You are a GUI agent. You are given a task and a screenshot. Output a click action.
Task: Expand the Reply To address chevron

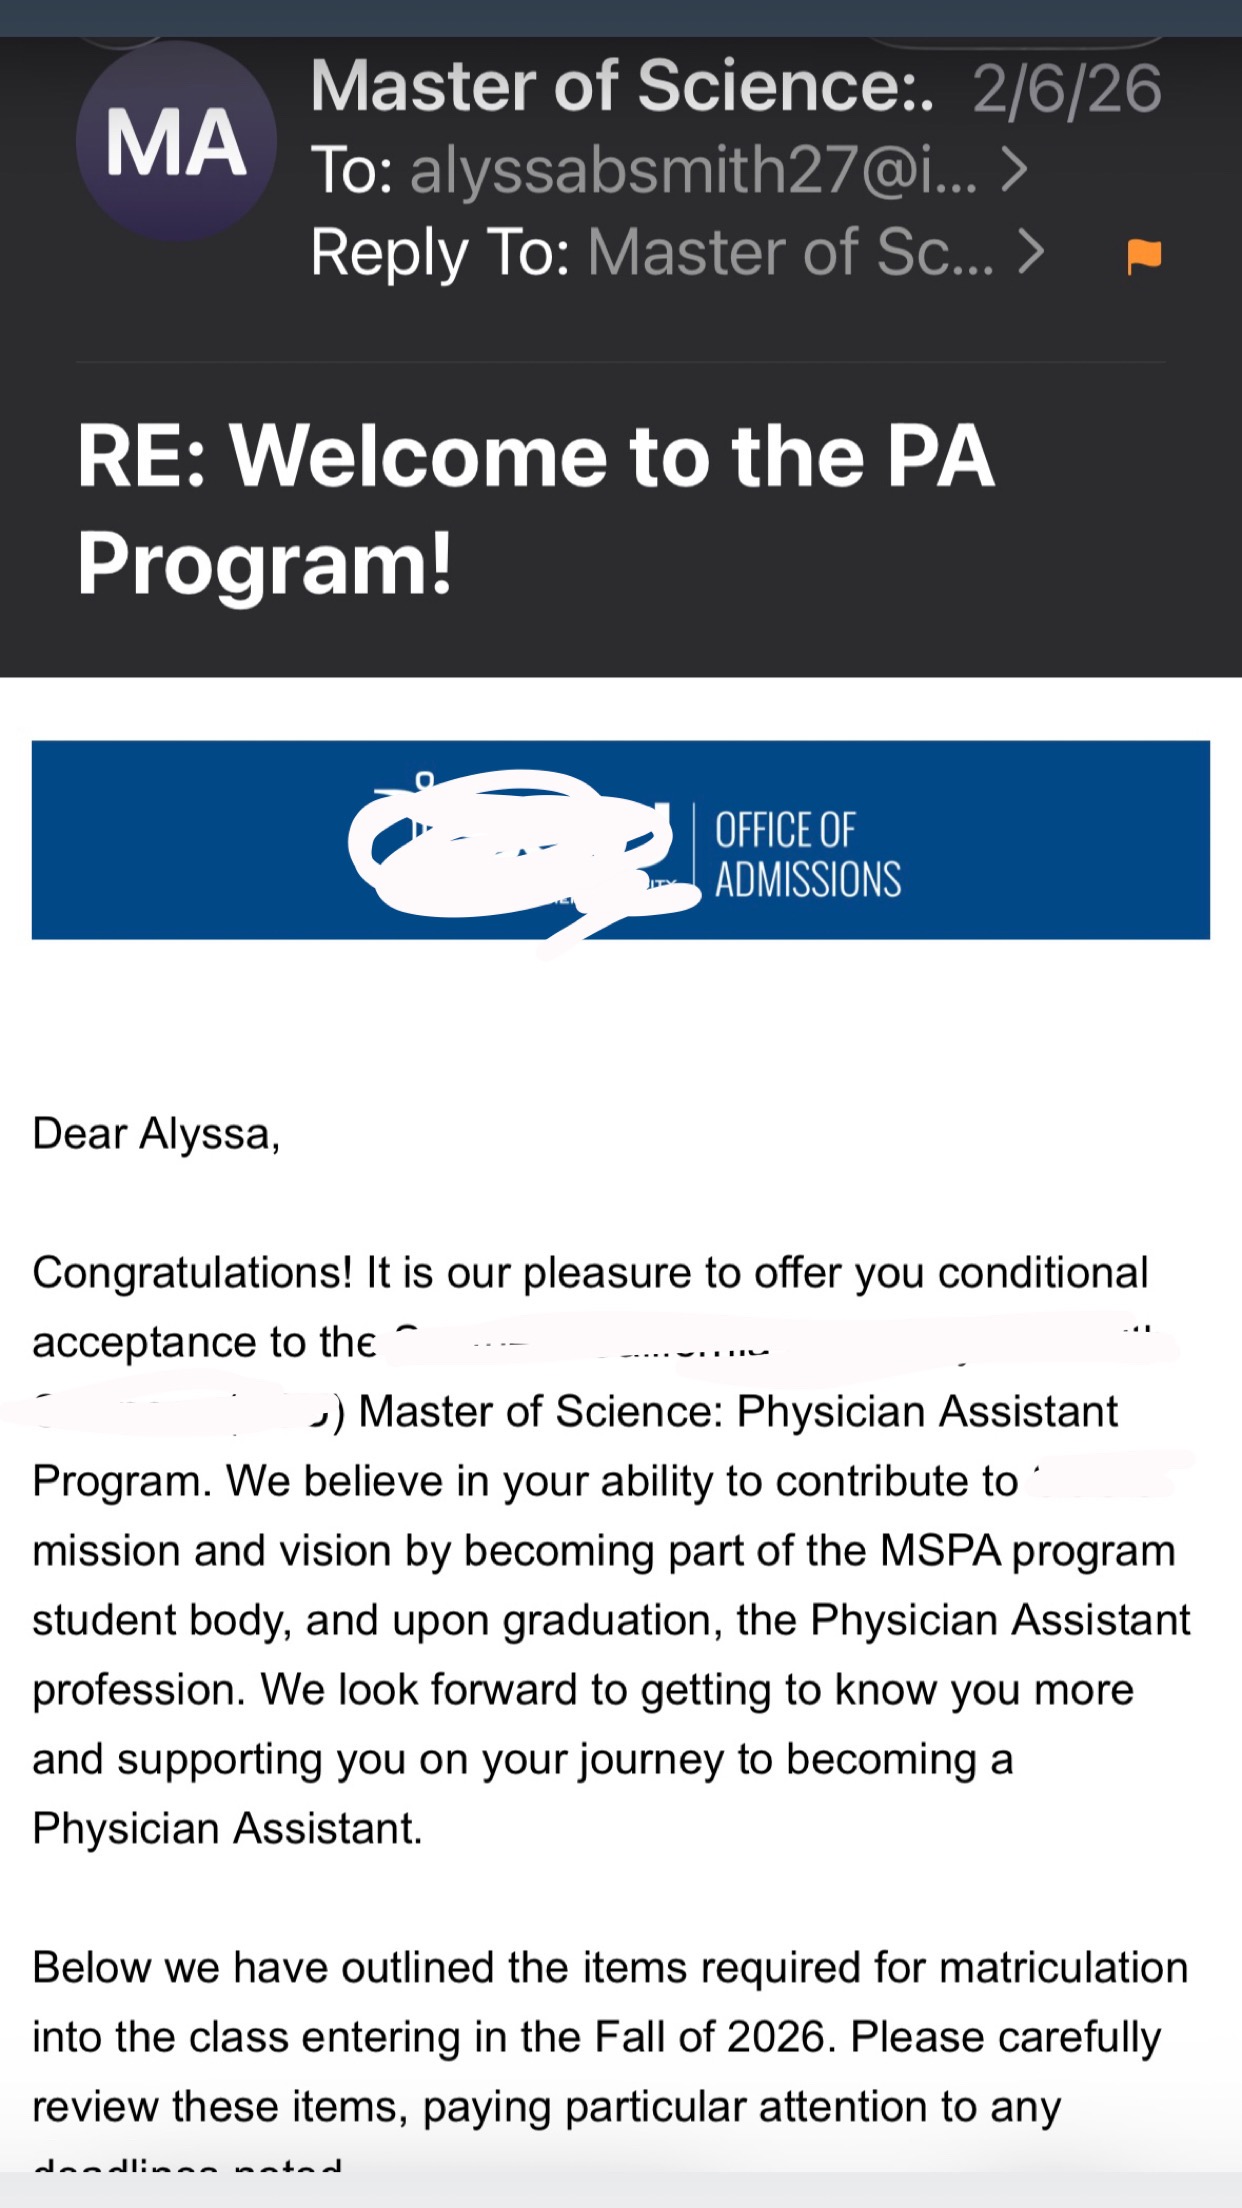coord(1031,252)
